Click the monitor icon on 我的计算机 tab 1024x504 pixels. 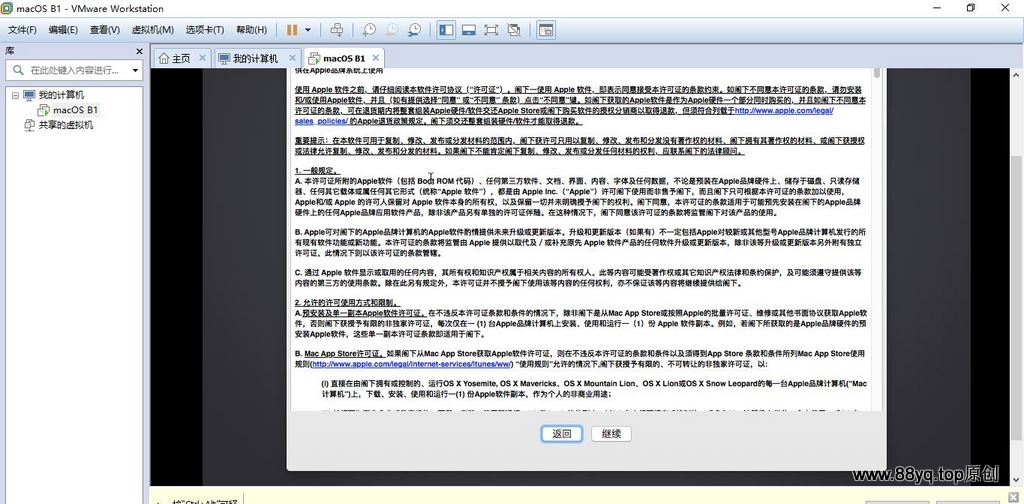[224, 59]
